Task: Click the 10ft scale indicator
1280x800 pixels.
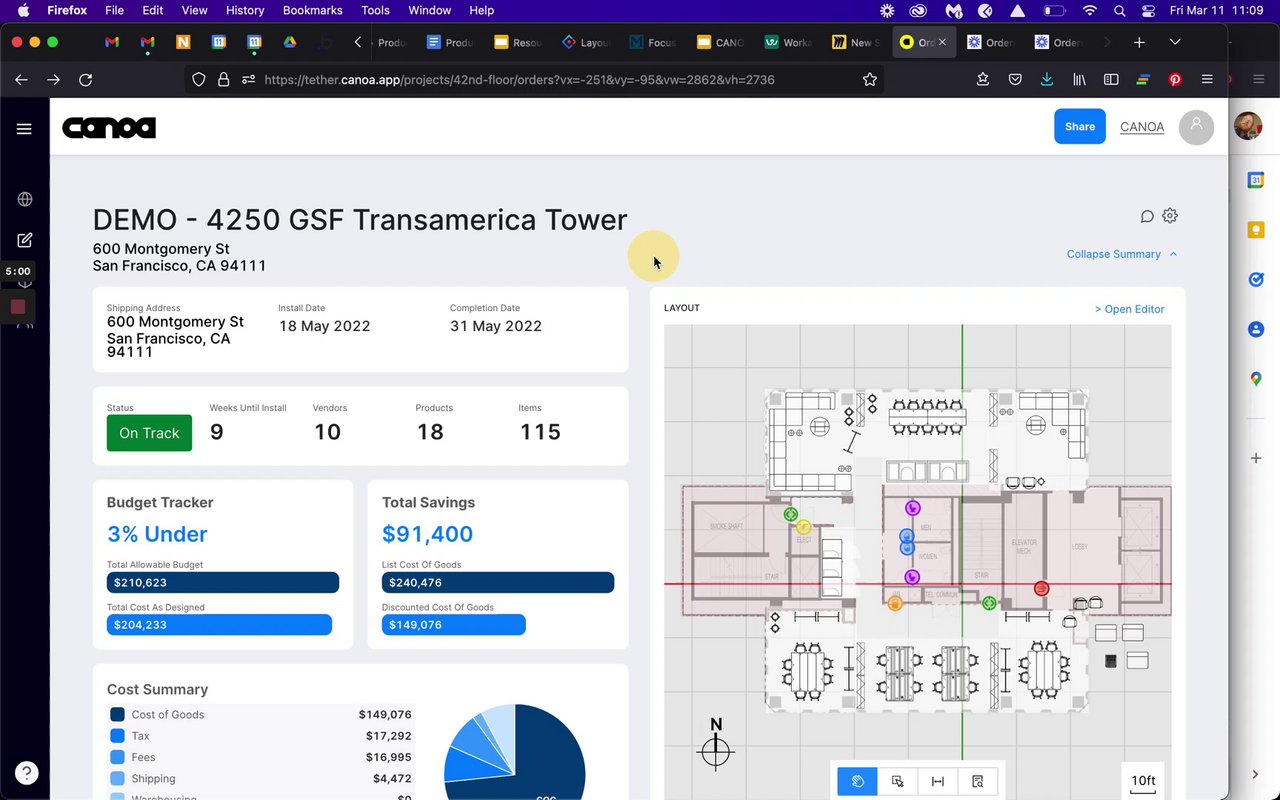Action: pos(1143,781)
